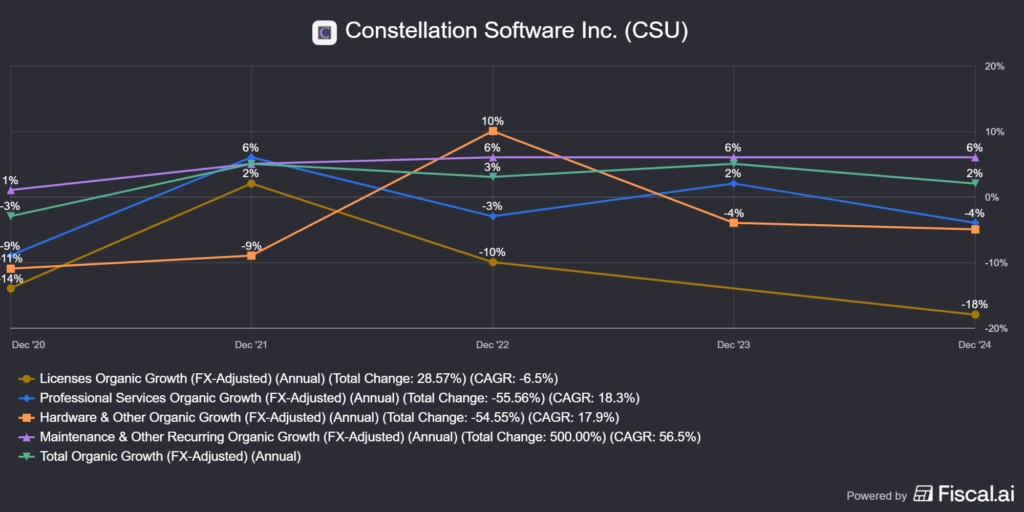Toggle Professional Services Organic Growth legend marker

point(25,397)
